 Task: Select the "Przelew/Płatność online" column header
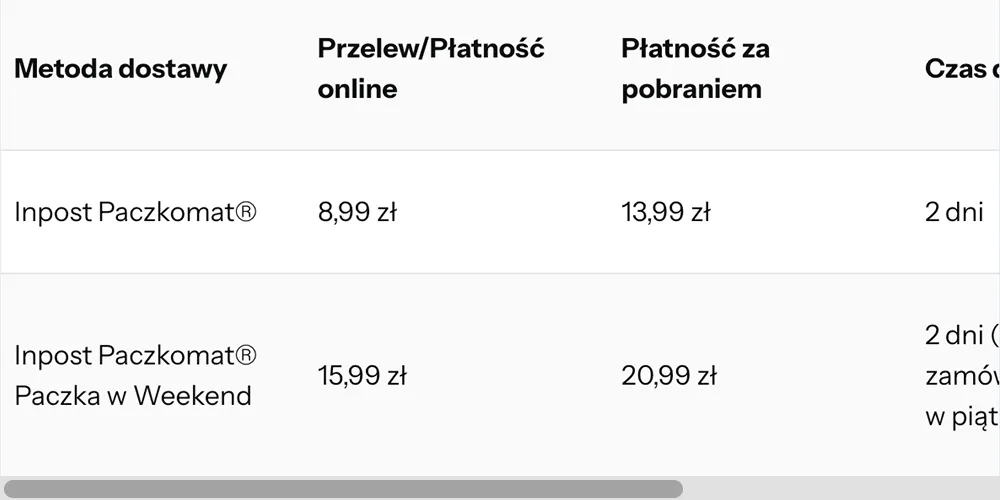tap(430, 68)
